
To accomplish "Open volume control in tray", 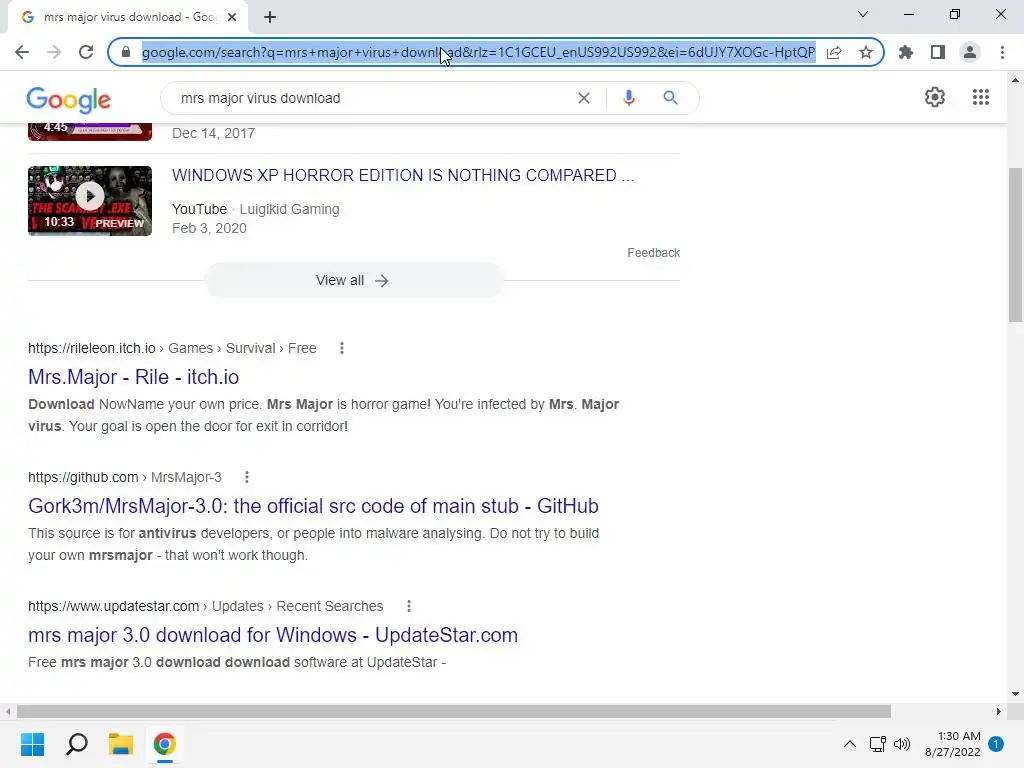I will 902,744.
